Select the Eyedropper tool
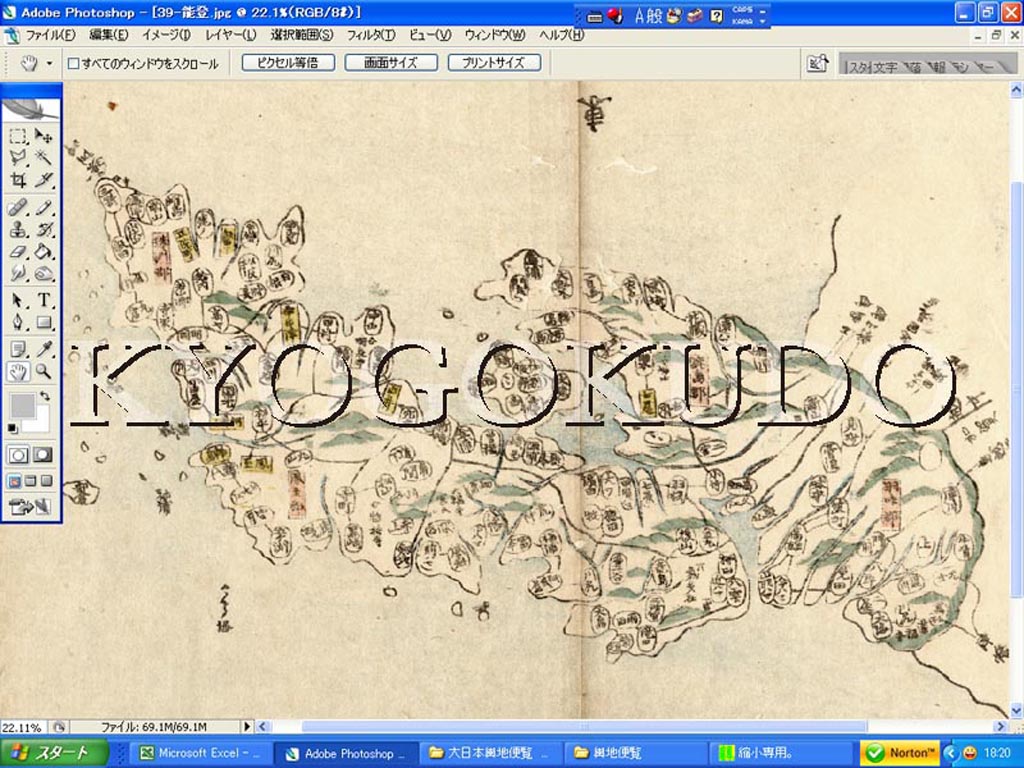The width and height of the screenshot is (1024, 768). 43,349
